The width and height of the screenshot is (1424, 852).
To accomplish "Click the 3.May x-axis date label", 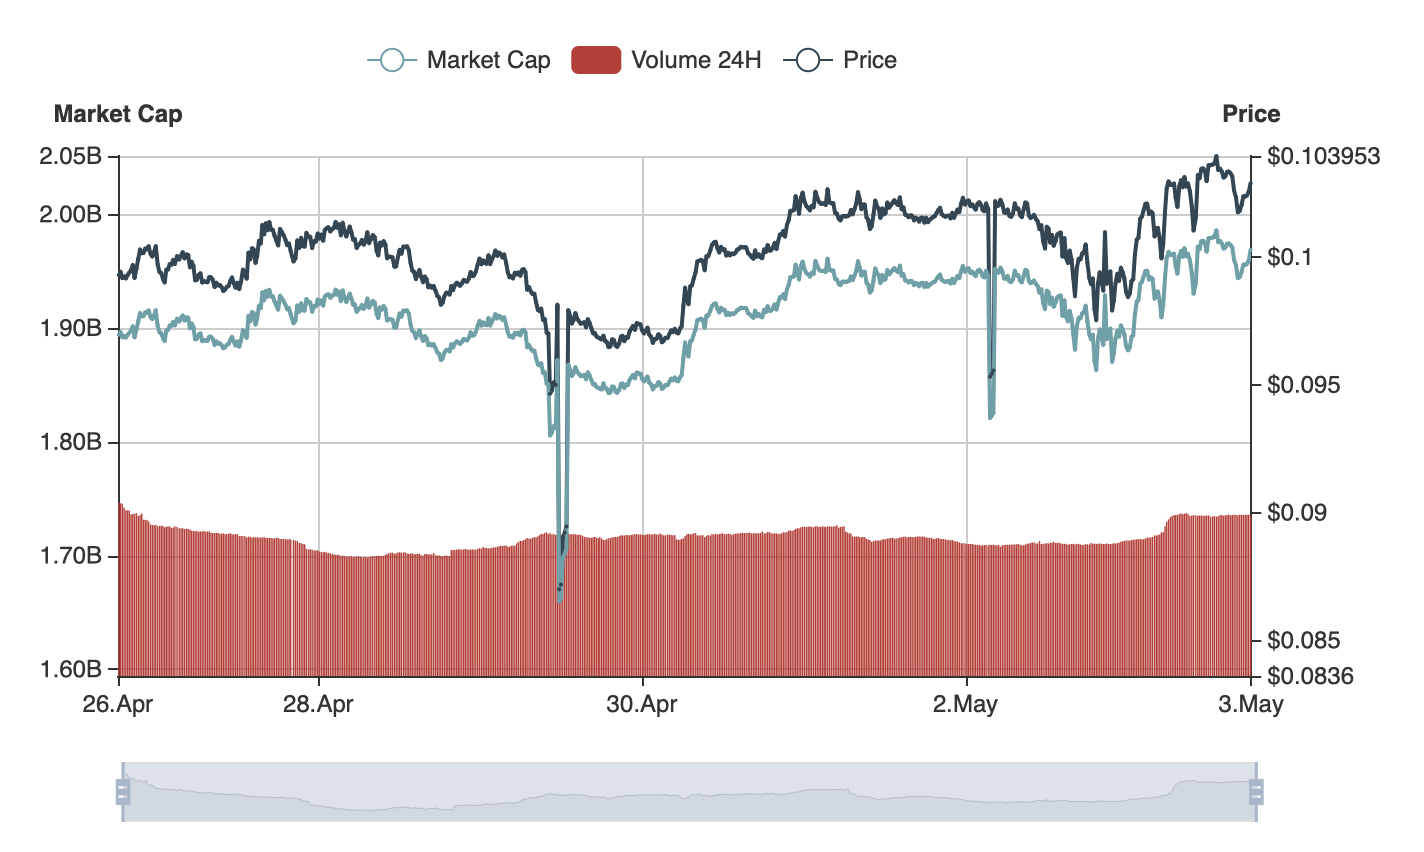I will [1250, 704].
